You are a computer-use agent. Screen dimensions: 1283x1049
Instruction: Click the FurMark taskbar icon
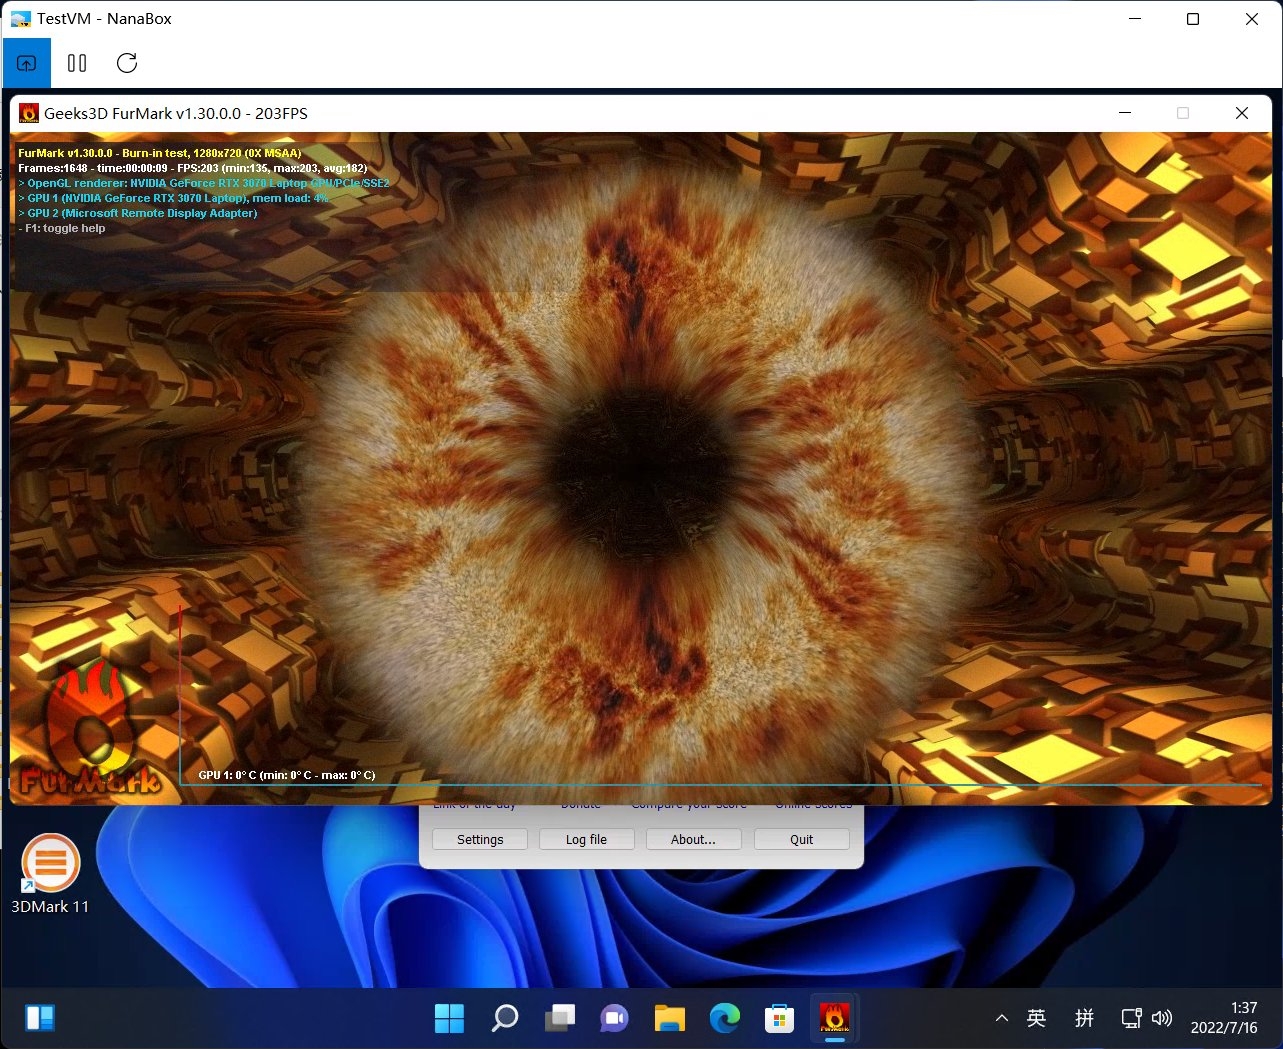click(x=834, y=1018)
